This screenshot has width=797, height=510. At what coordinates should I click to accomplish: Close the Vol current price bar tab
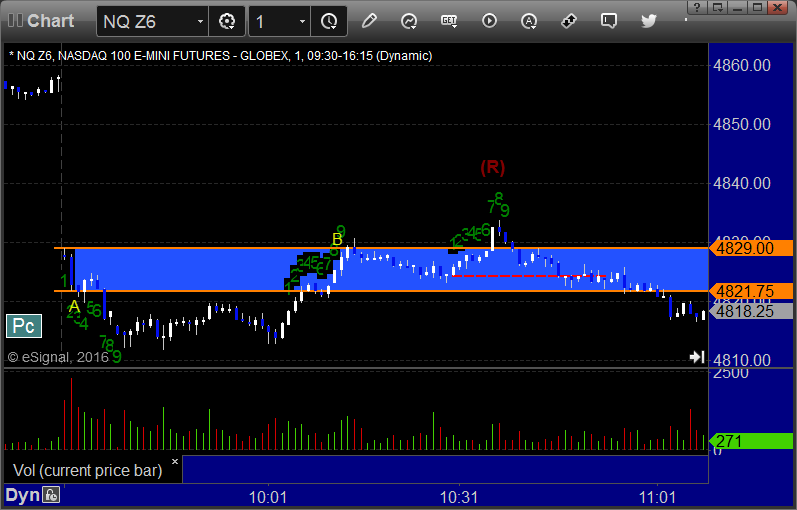click(175, 462)
